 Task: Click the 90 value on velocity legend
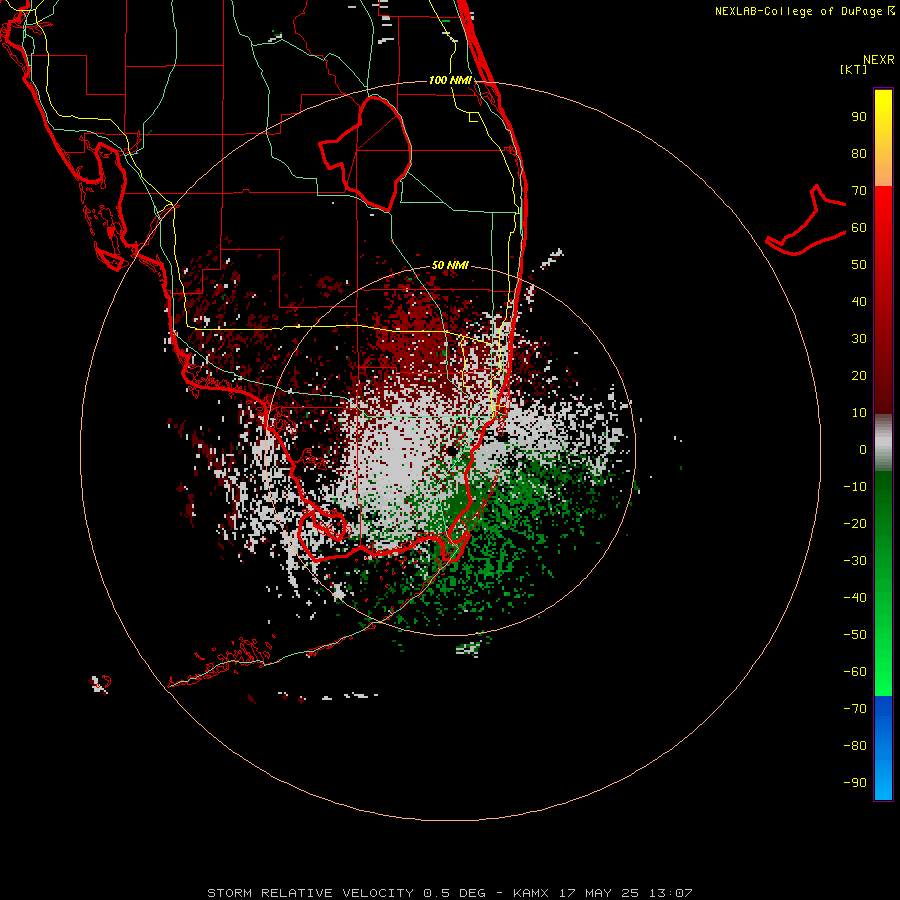click(859, 117)
